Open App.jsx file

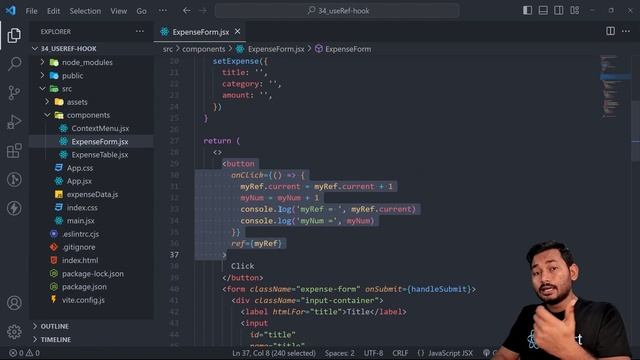[79, 181]
